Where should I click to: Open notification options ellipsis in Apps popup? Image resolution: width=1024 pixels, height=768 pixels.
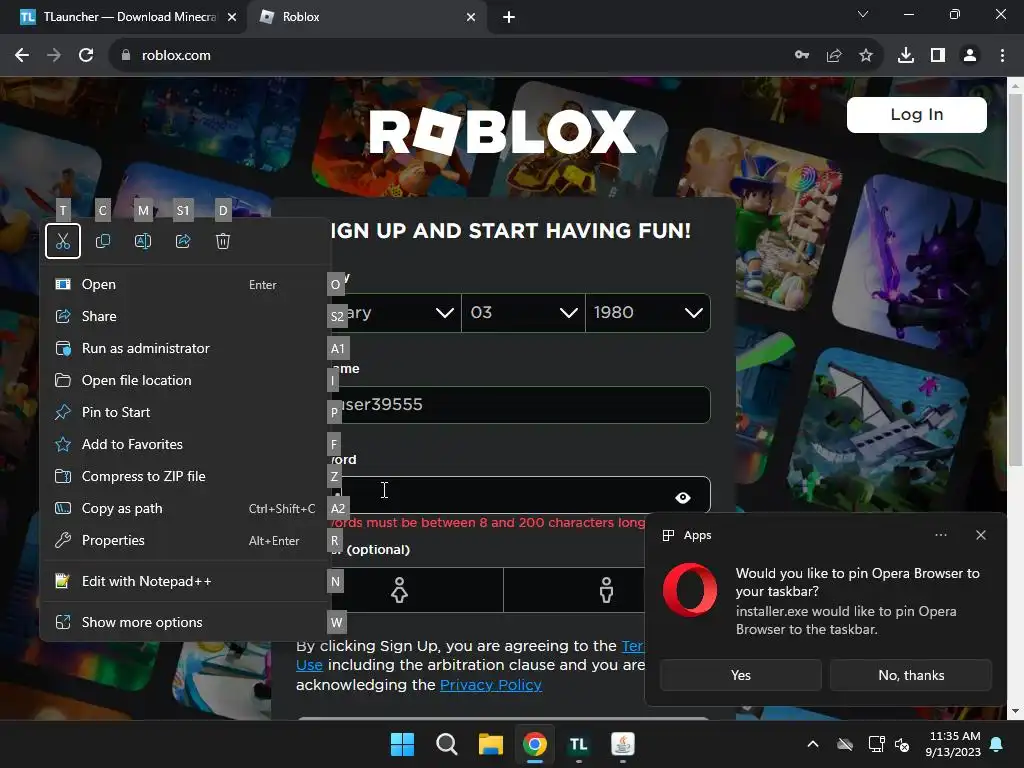(x=940, y=535)
